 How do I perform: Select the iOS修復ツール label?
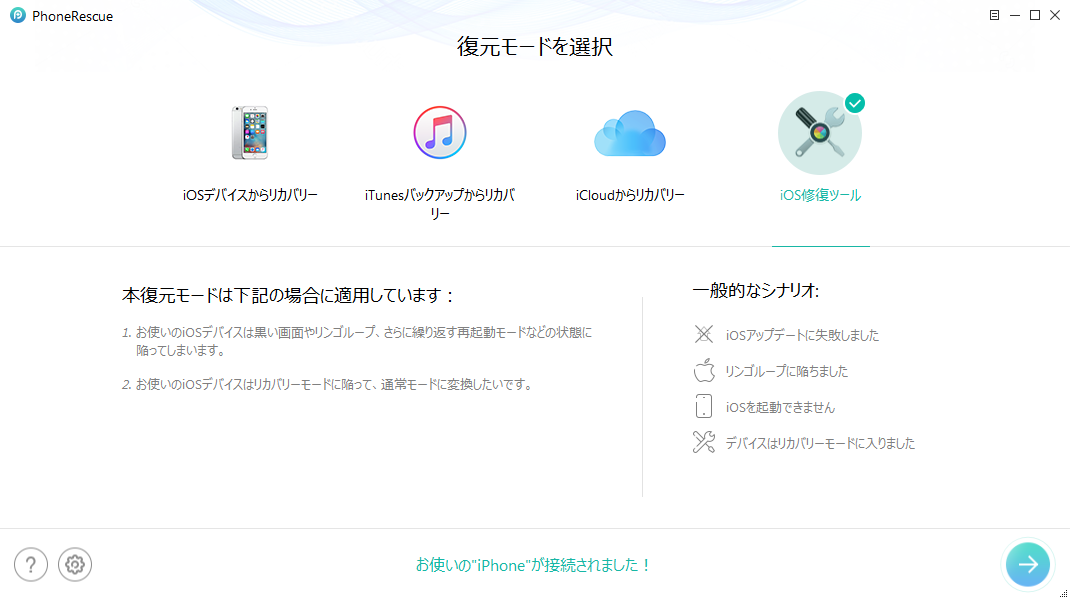(820, 195)
